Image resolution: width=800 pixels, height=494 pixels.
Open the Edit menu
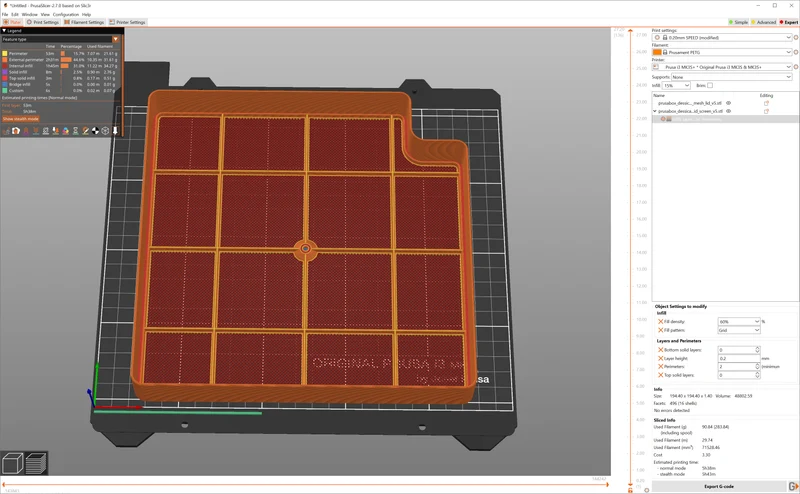pos(15,14)
